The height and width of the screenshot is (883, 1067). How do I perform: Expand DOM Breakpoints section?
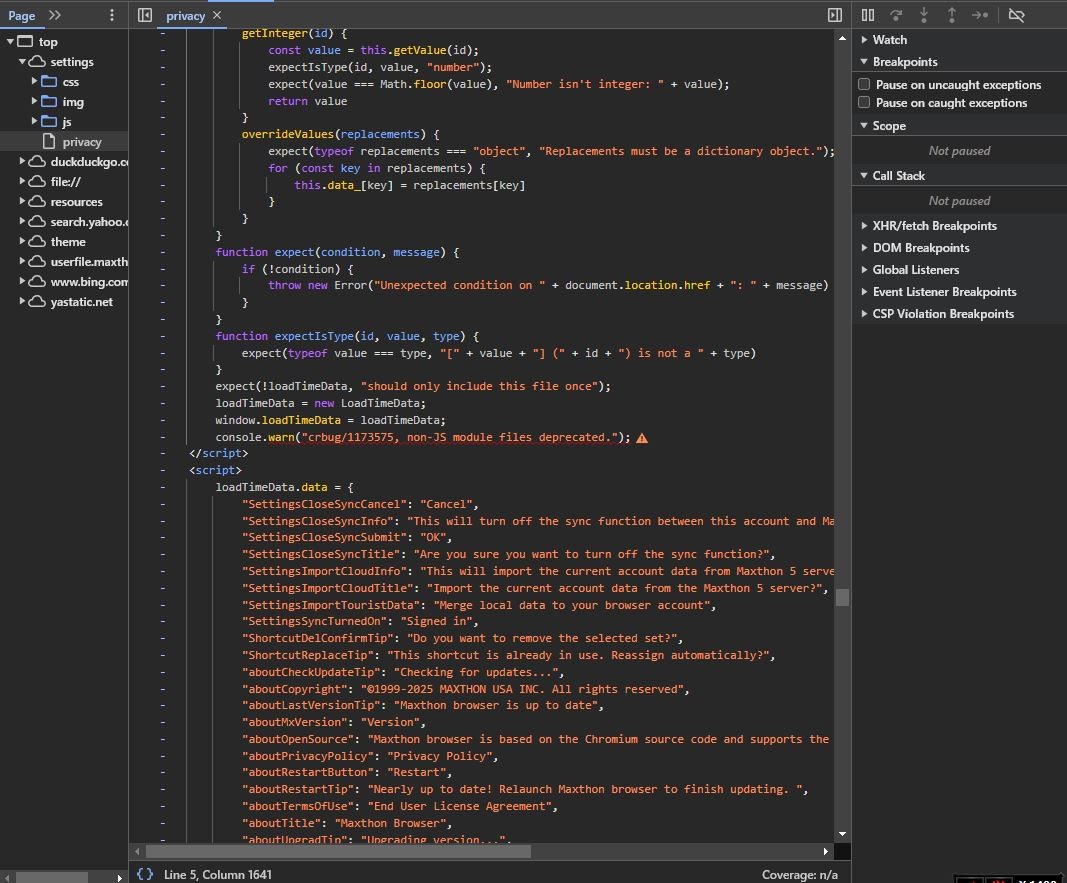864,248
